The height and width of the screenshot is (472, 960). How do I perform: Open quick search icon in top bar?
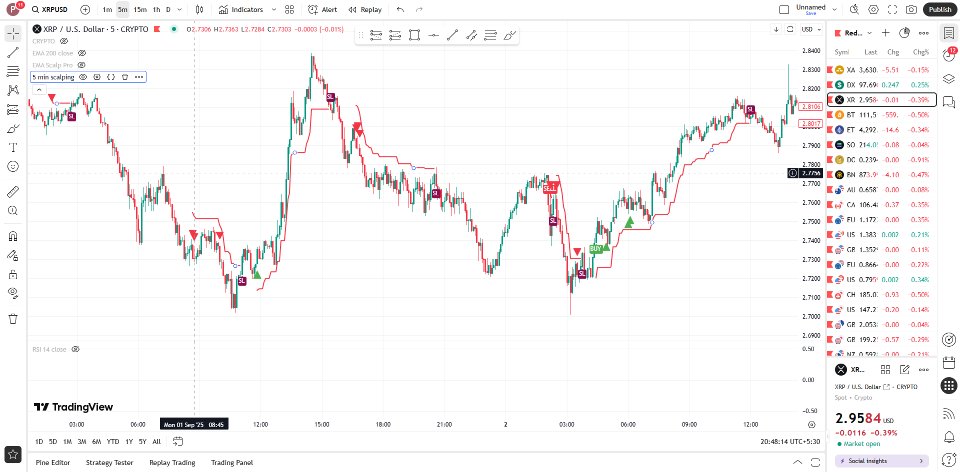[x=855, y=10]
